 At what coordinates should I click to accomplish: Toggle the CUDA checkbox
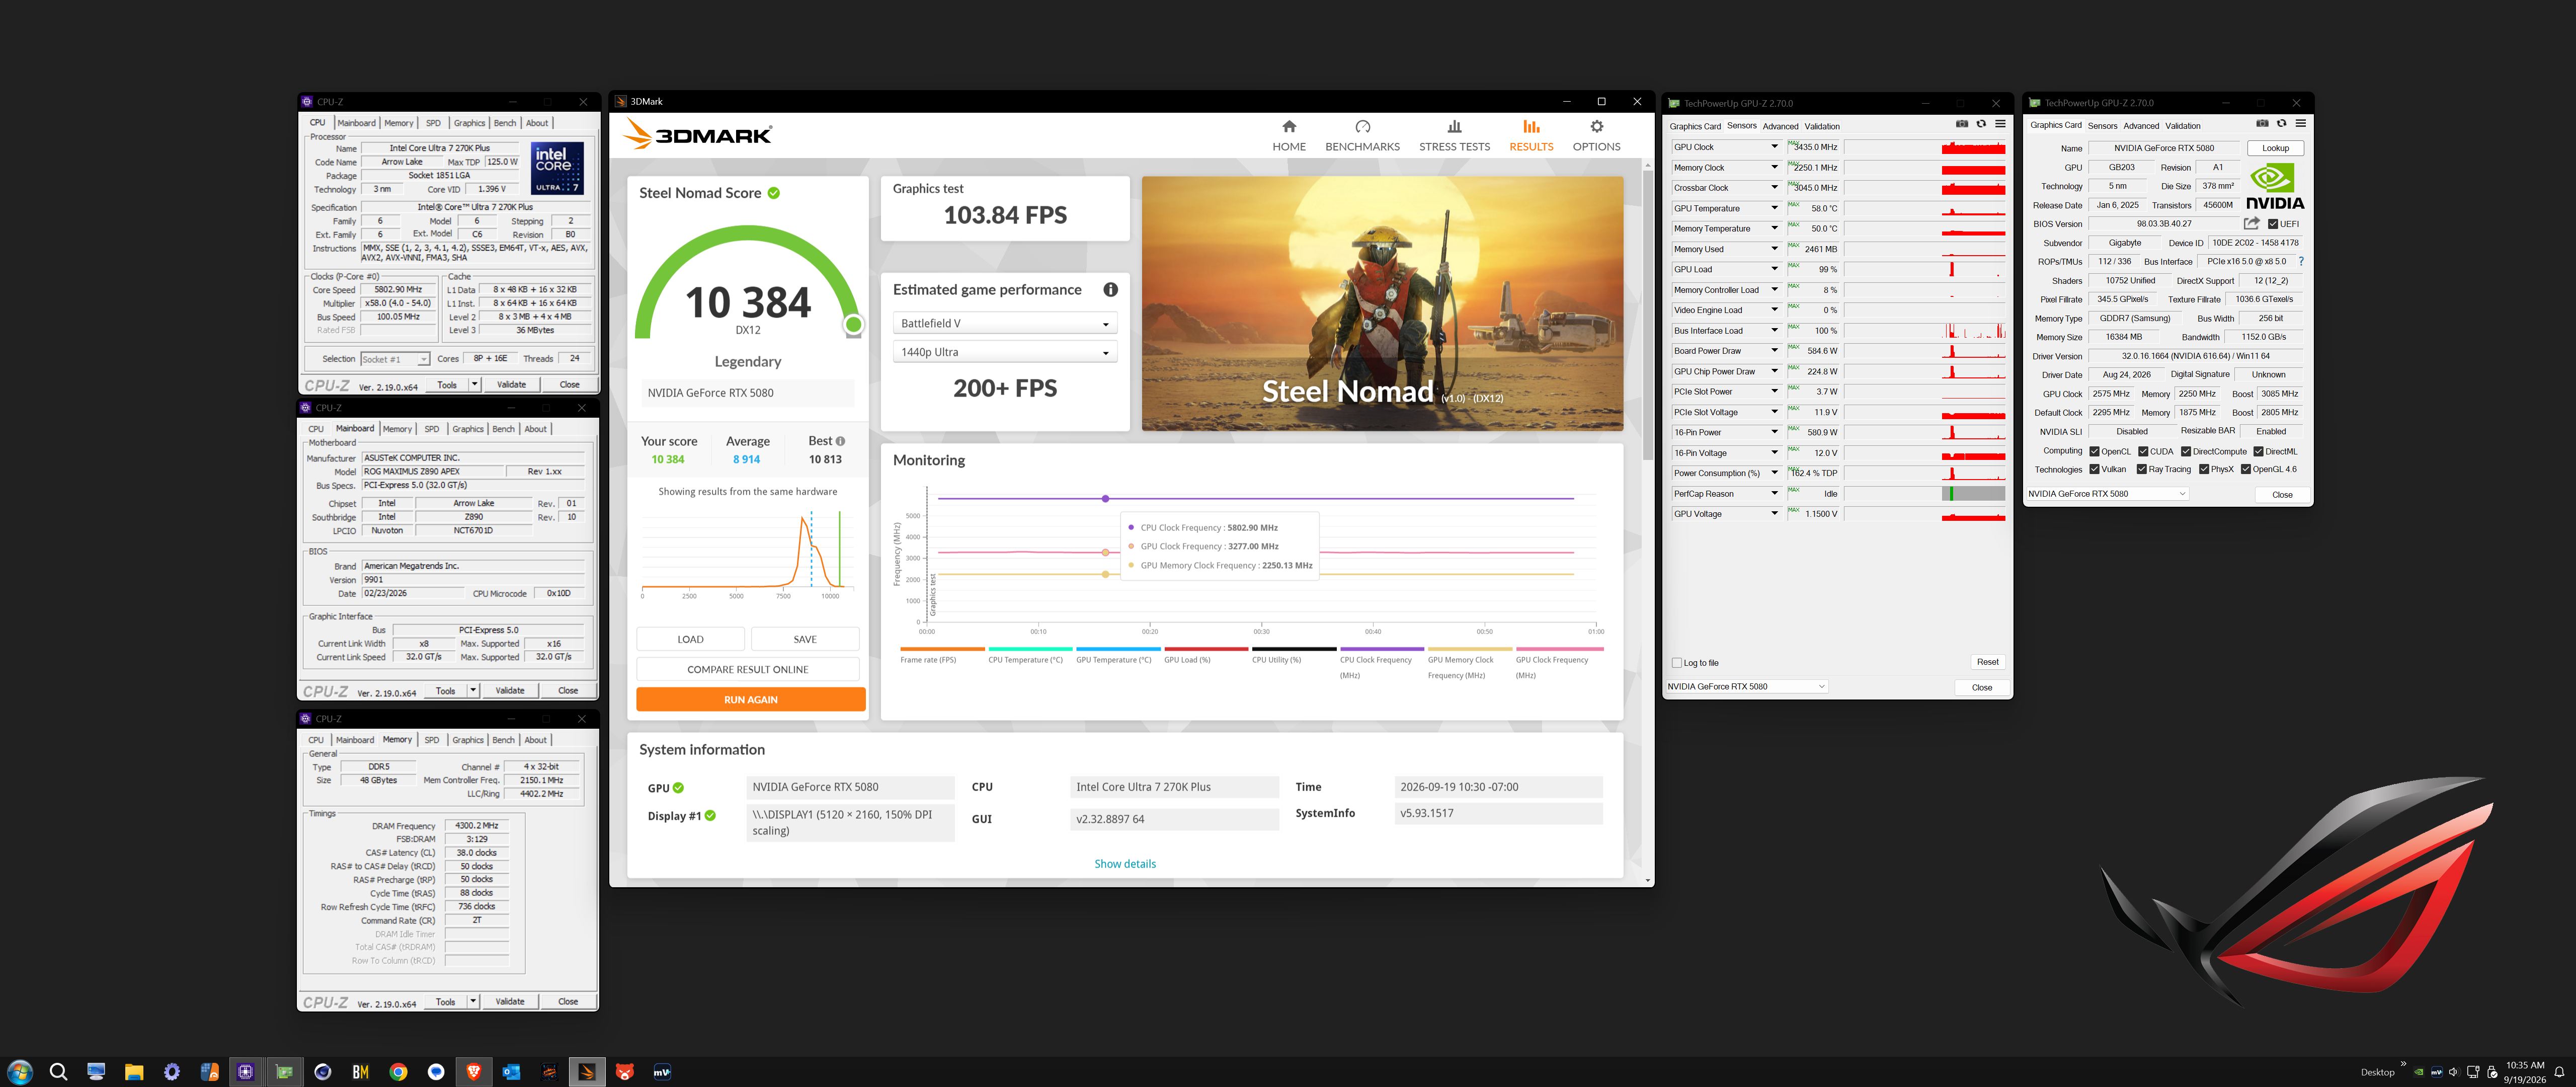click(x=2143, y=452)
